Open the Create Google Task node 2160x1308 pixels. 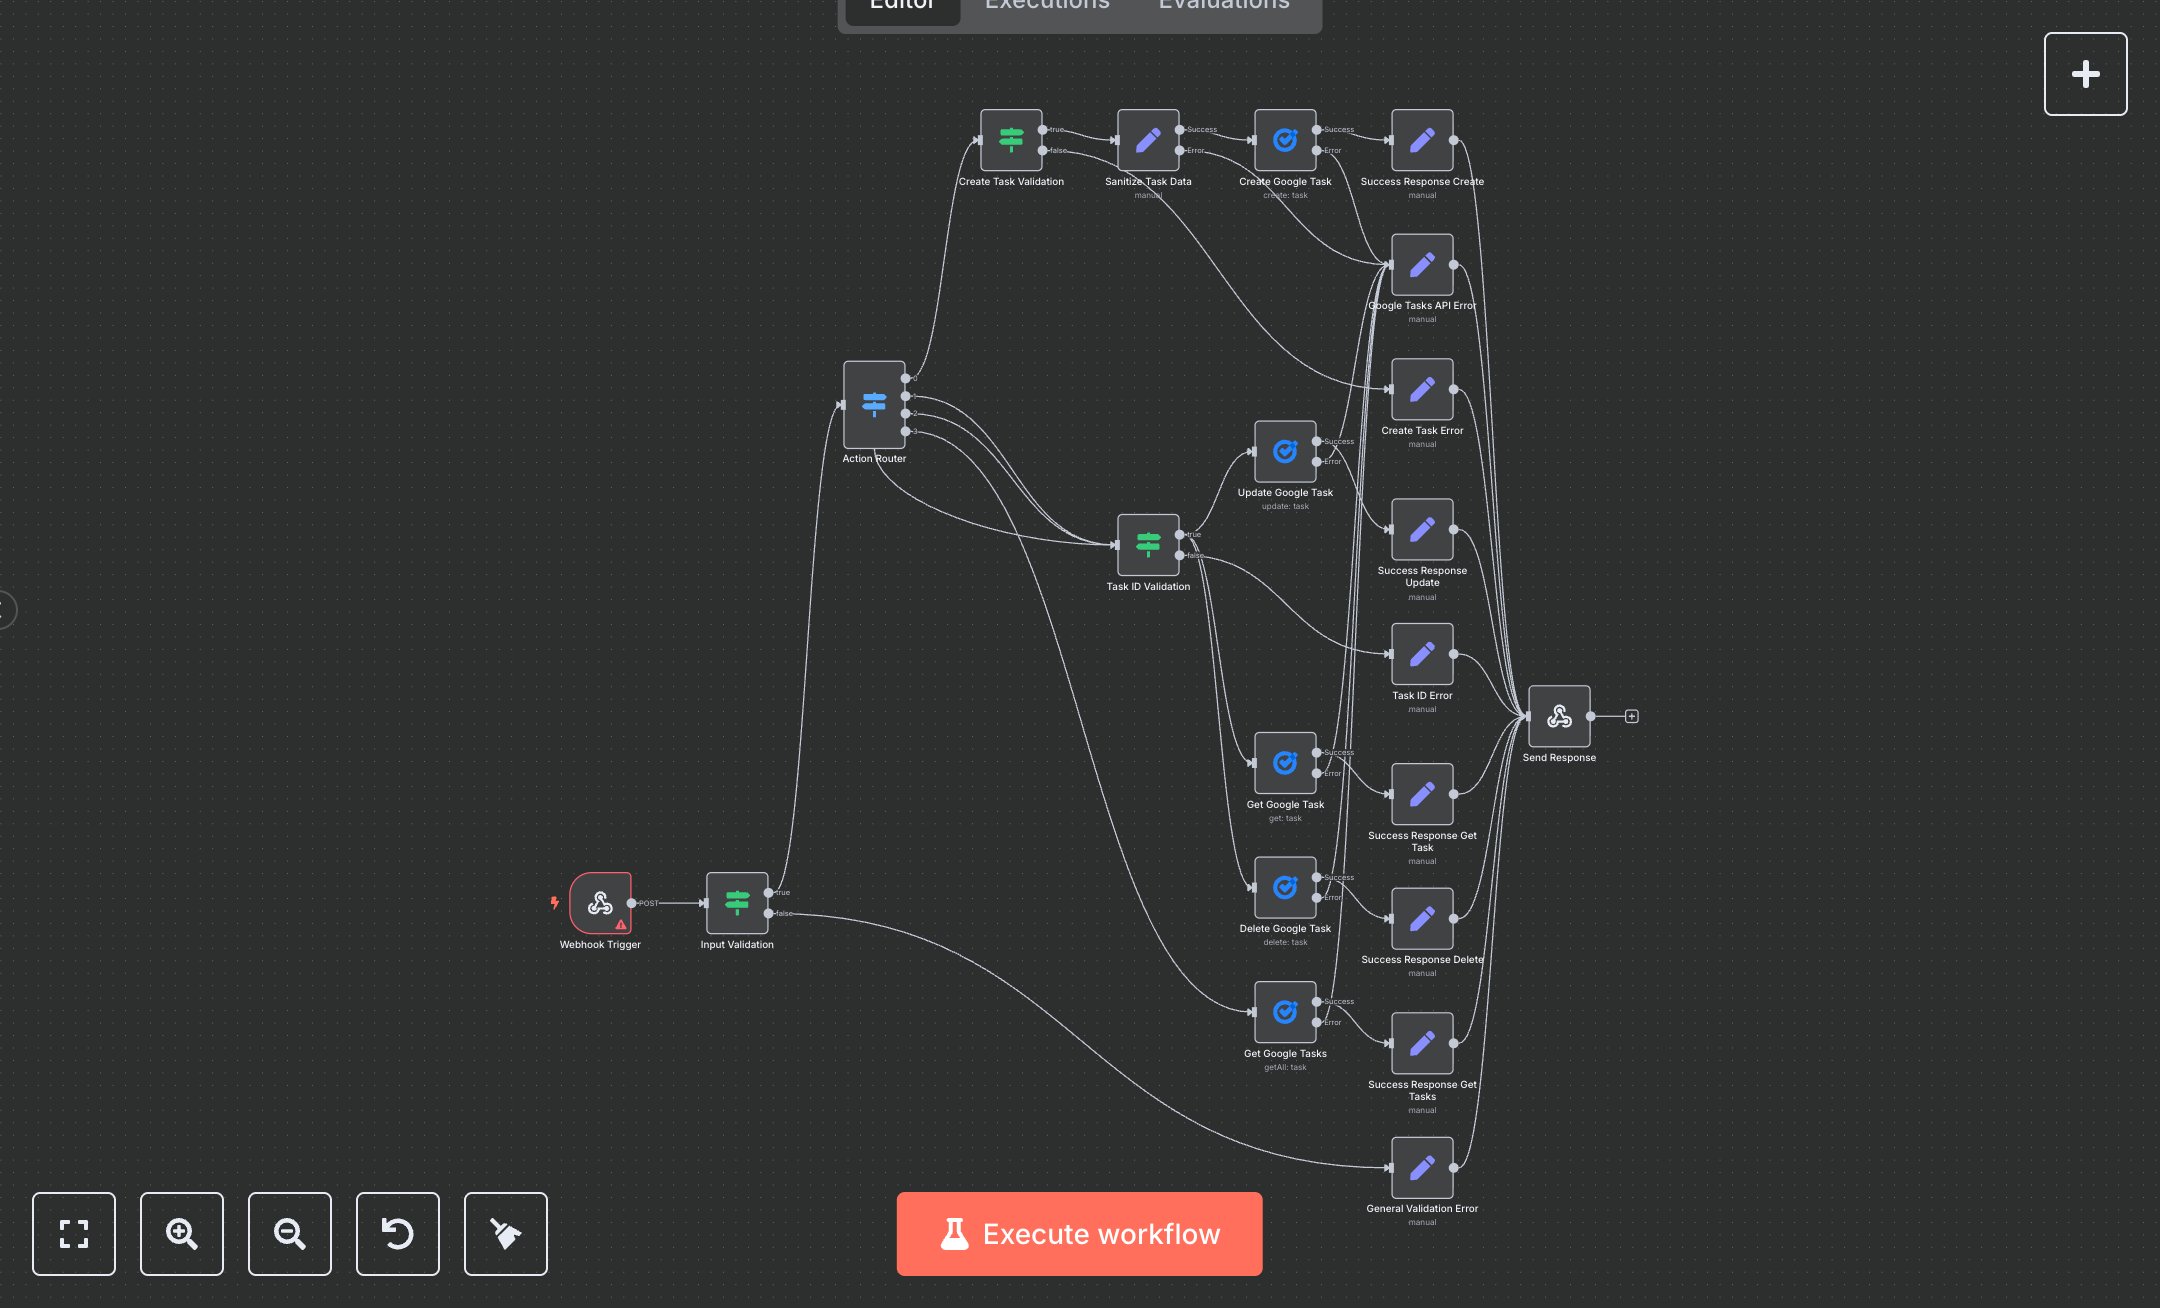pyautogui.click(x=1285, y=140)
